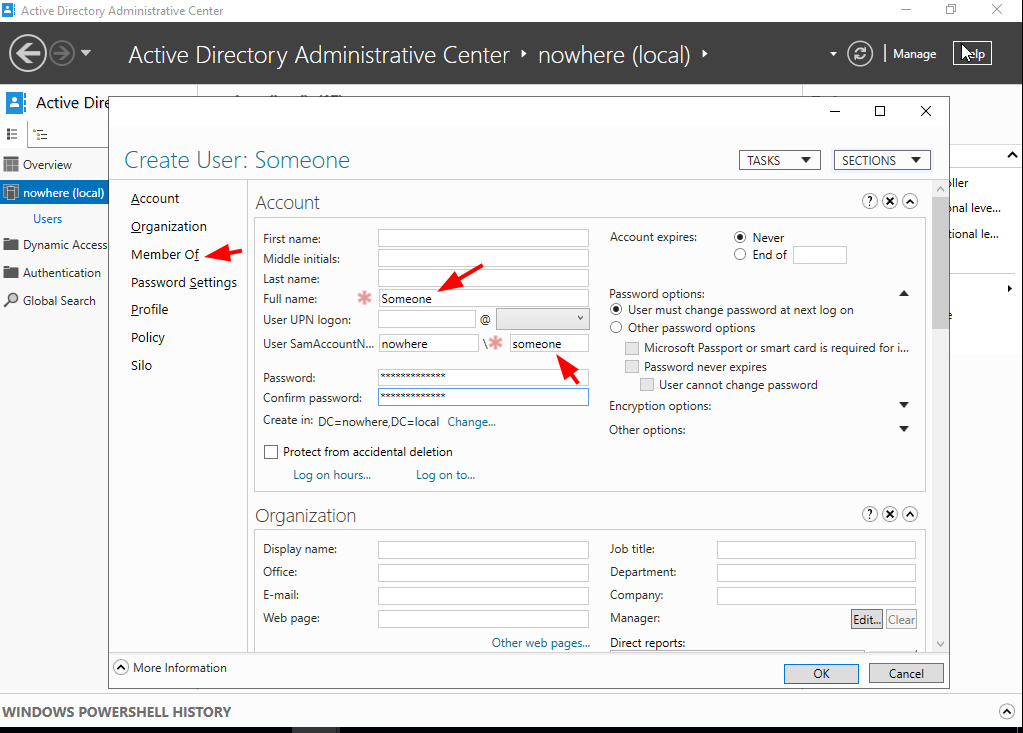Viewport: 1023px width, 733px height.
Task: Select User must change password at next log on
Action: tap(616, 310)
